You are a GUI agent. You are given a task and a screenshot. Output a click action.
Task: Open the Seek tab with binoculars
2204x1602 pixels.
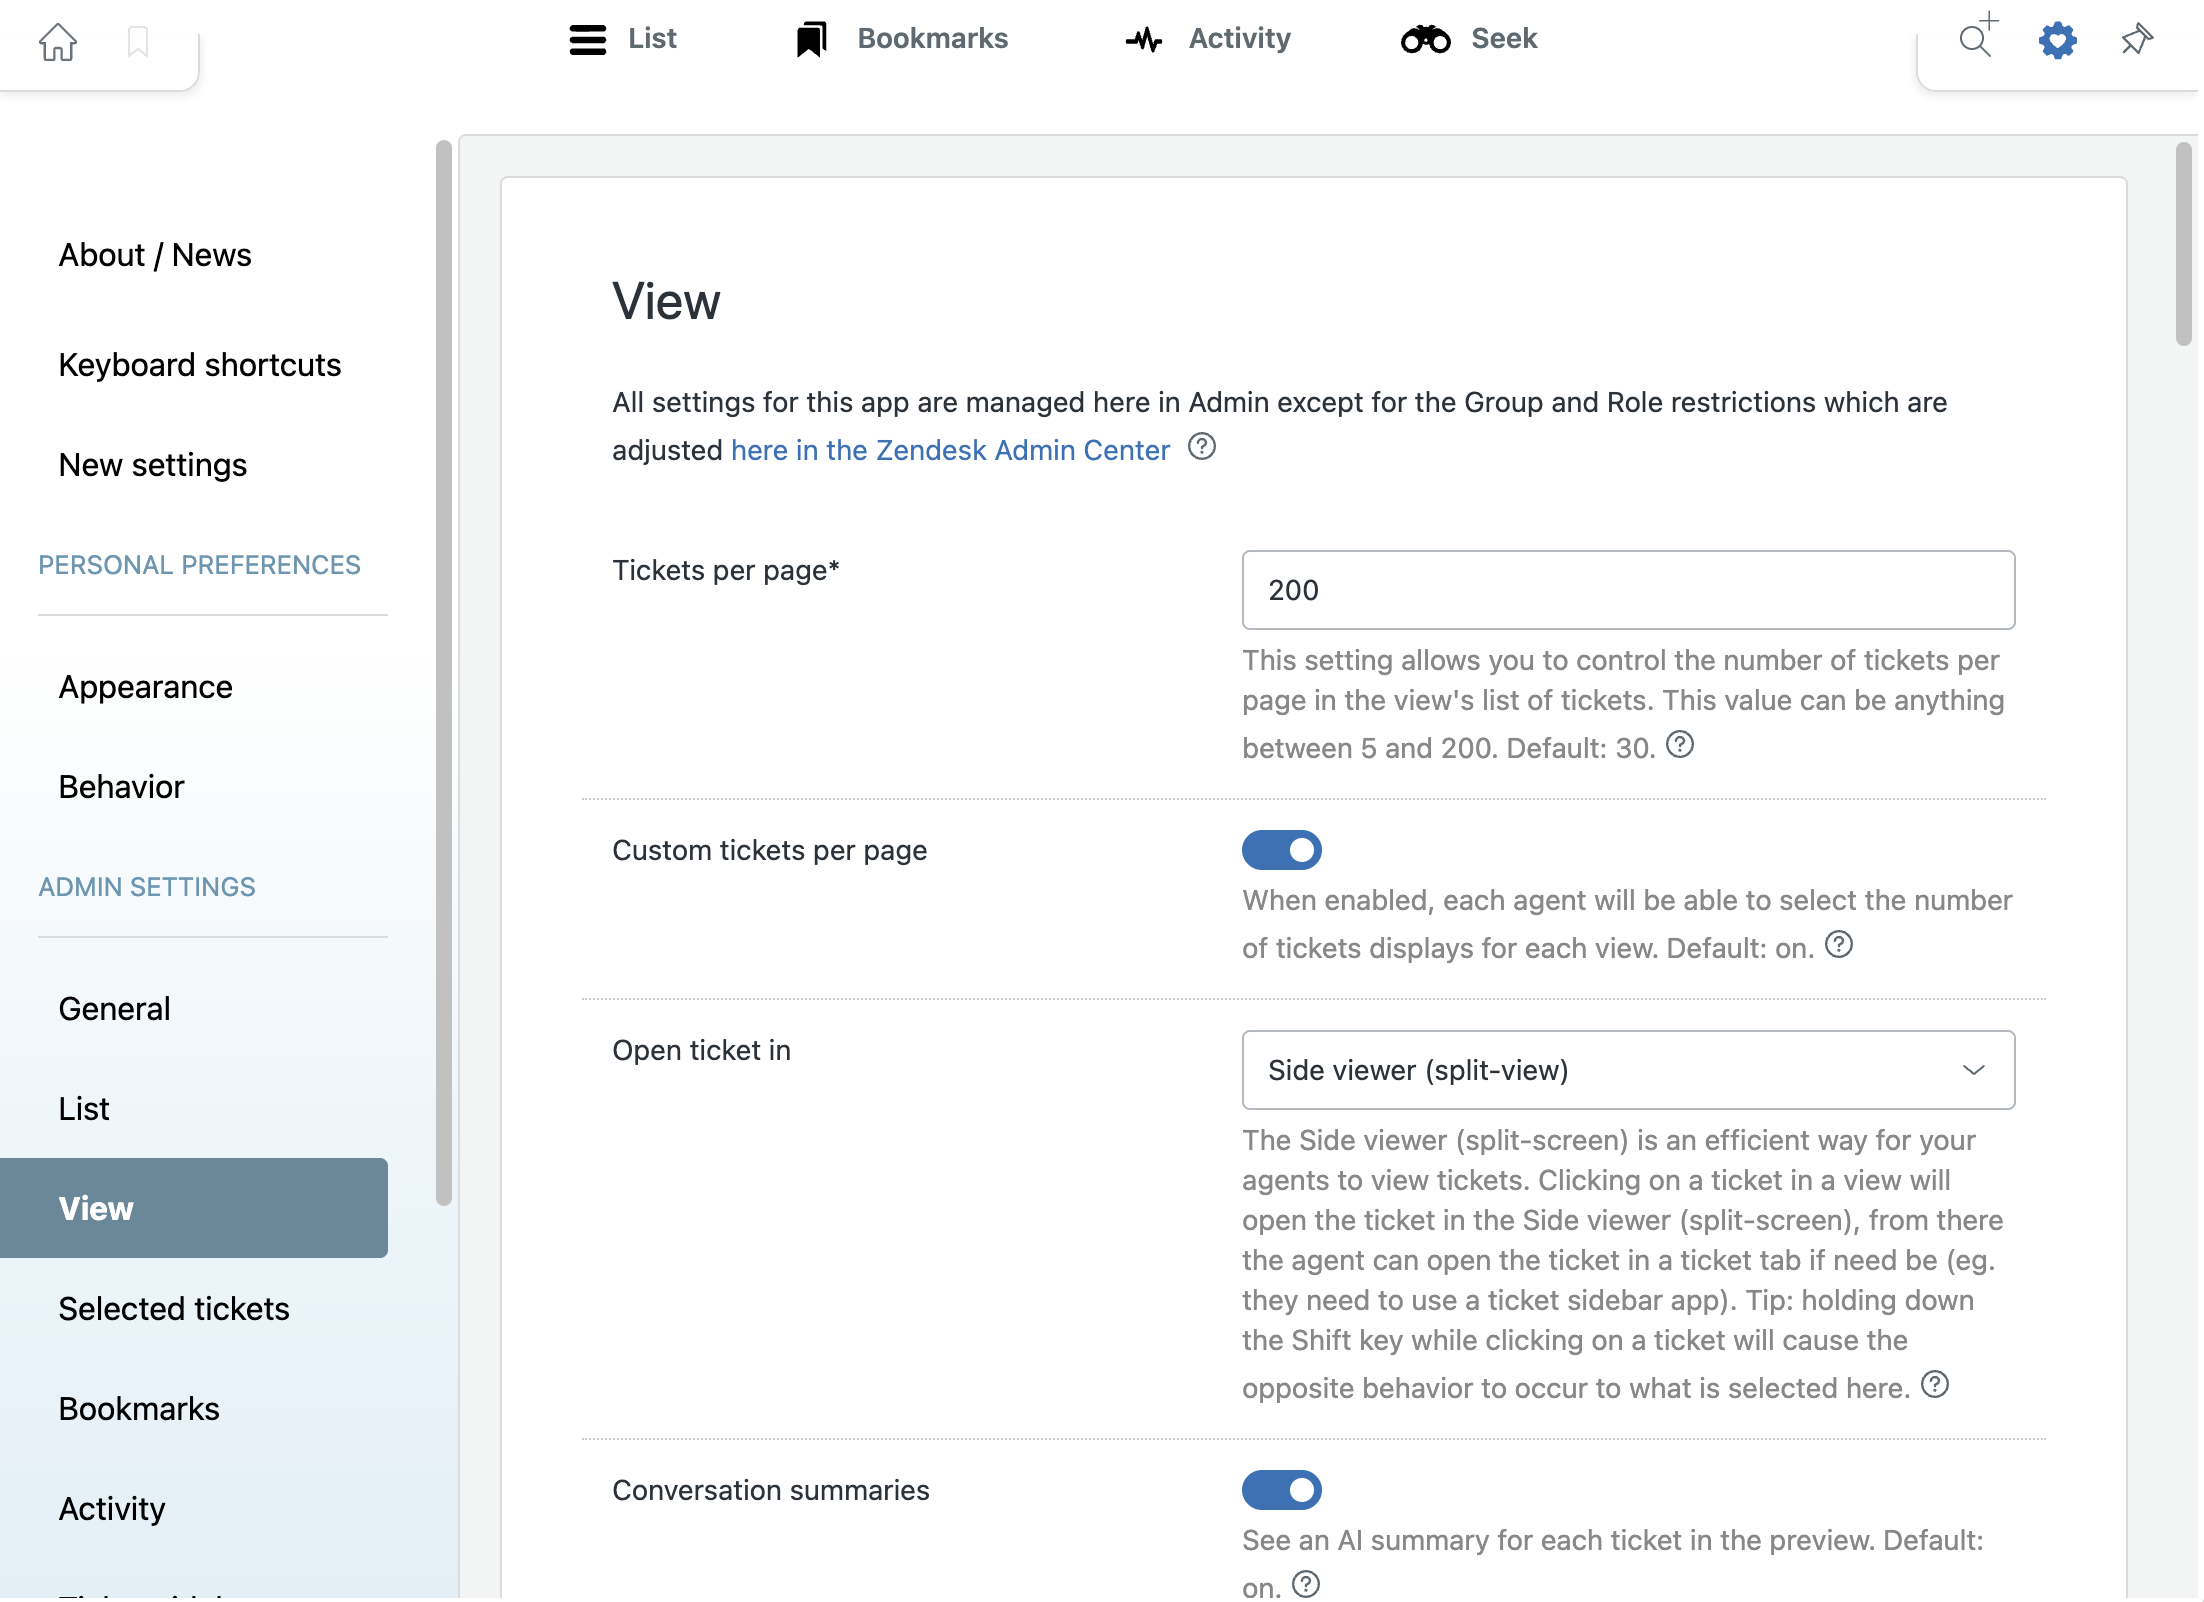coord(1468,39)
